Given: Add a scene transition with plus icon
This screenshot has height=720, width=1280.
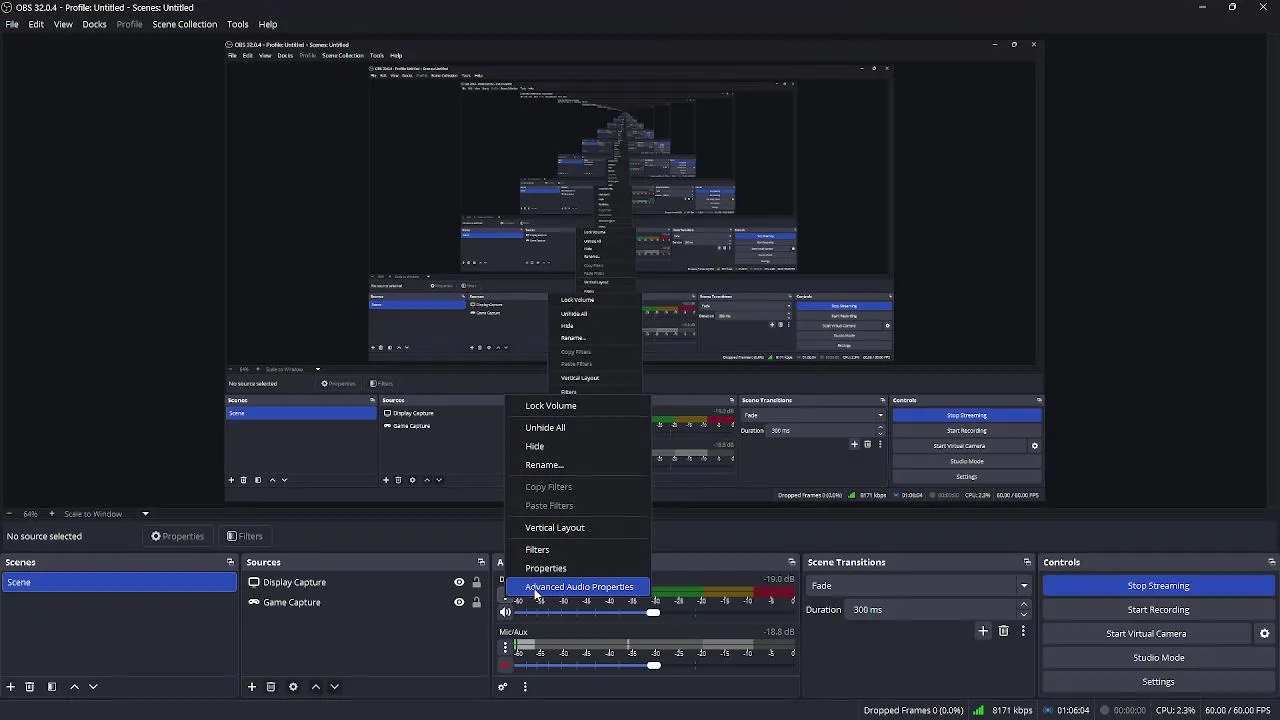Looking at the screenshot, I should tap(983, 631).
